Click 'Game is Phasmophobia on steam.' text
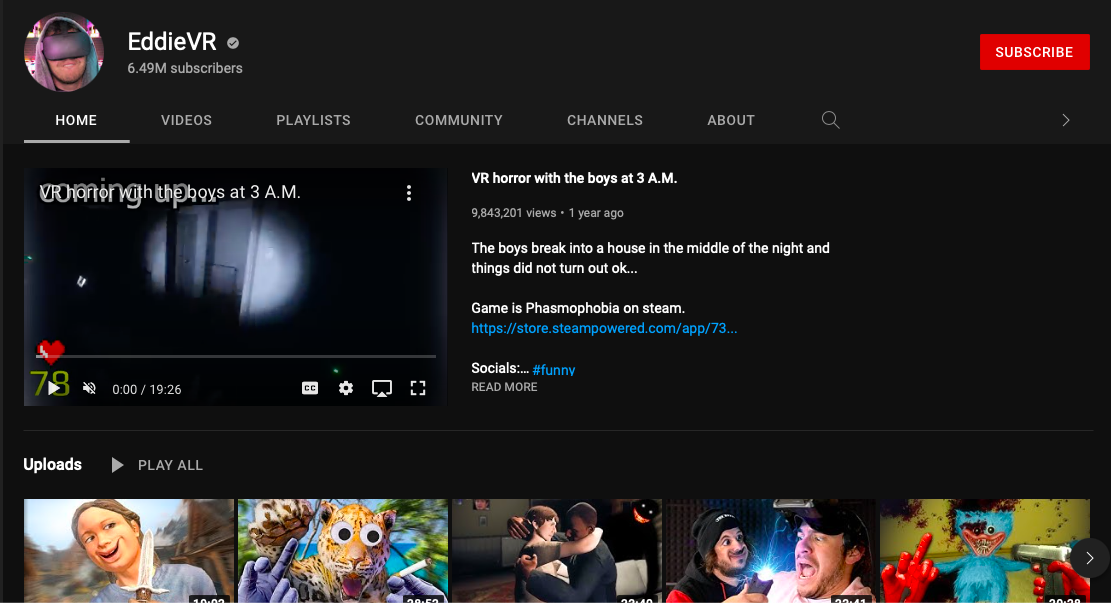 578,308
